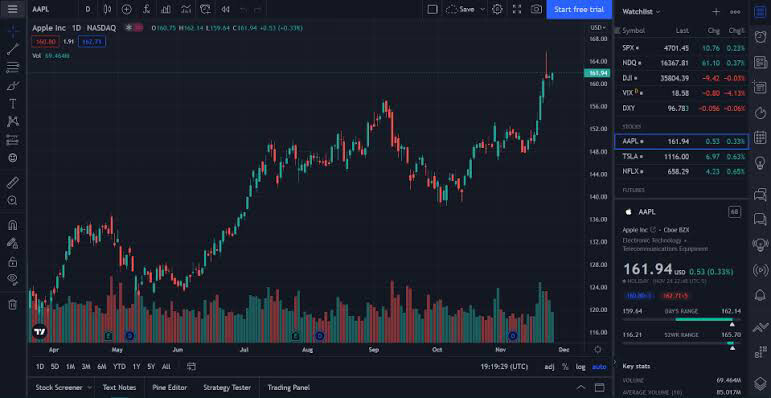Set chart range to 1D
This screenshot has height=398, width=771.
pyautogui.click(x=40, y=367)
